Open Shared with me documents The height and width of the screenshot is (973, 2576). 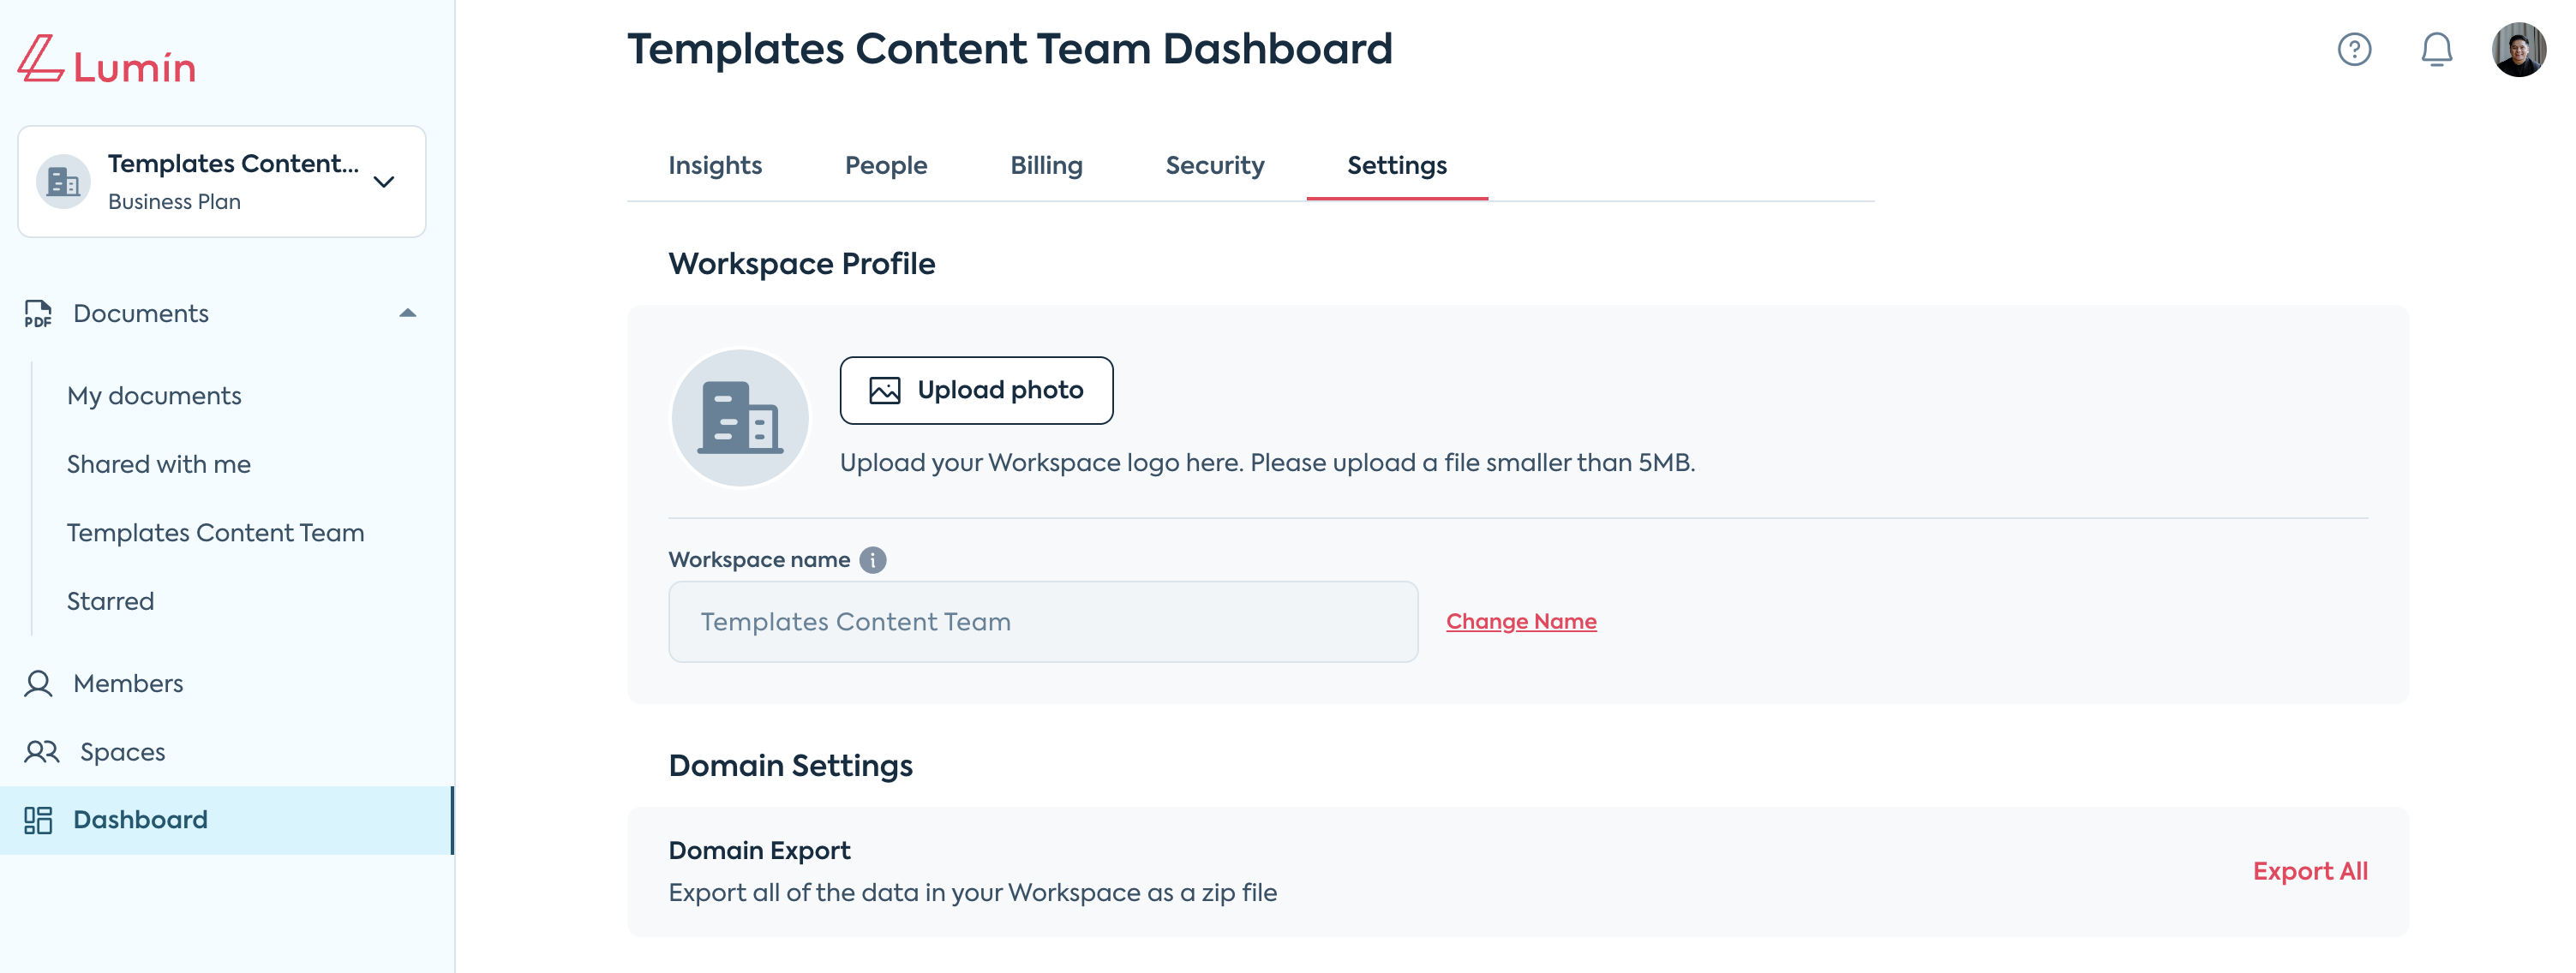[159, 465]
